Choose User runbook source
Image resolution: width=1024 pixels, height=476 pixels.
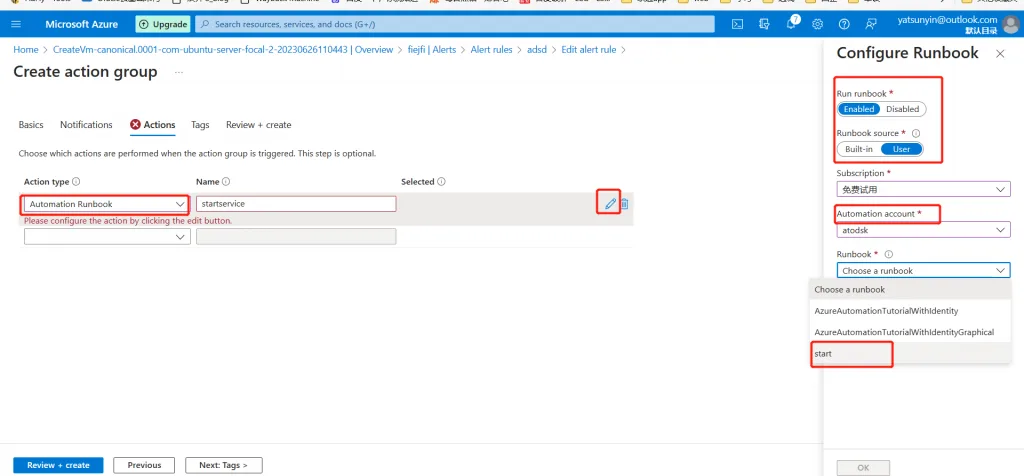click(901, 149)
